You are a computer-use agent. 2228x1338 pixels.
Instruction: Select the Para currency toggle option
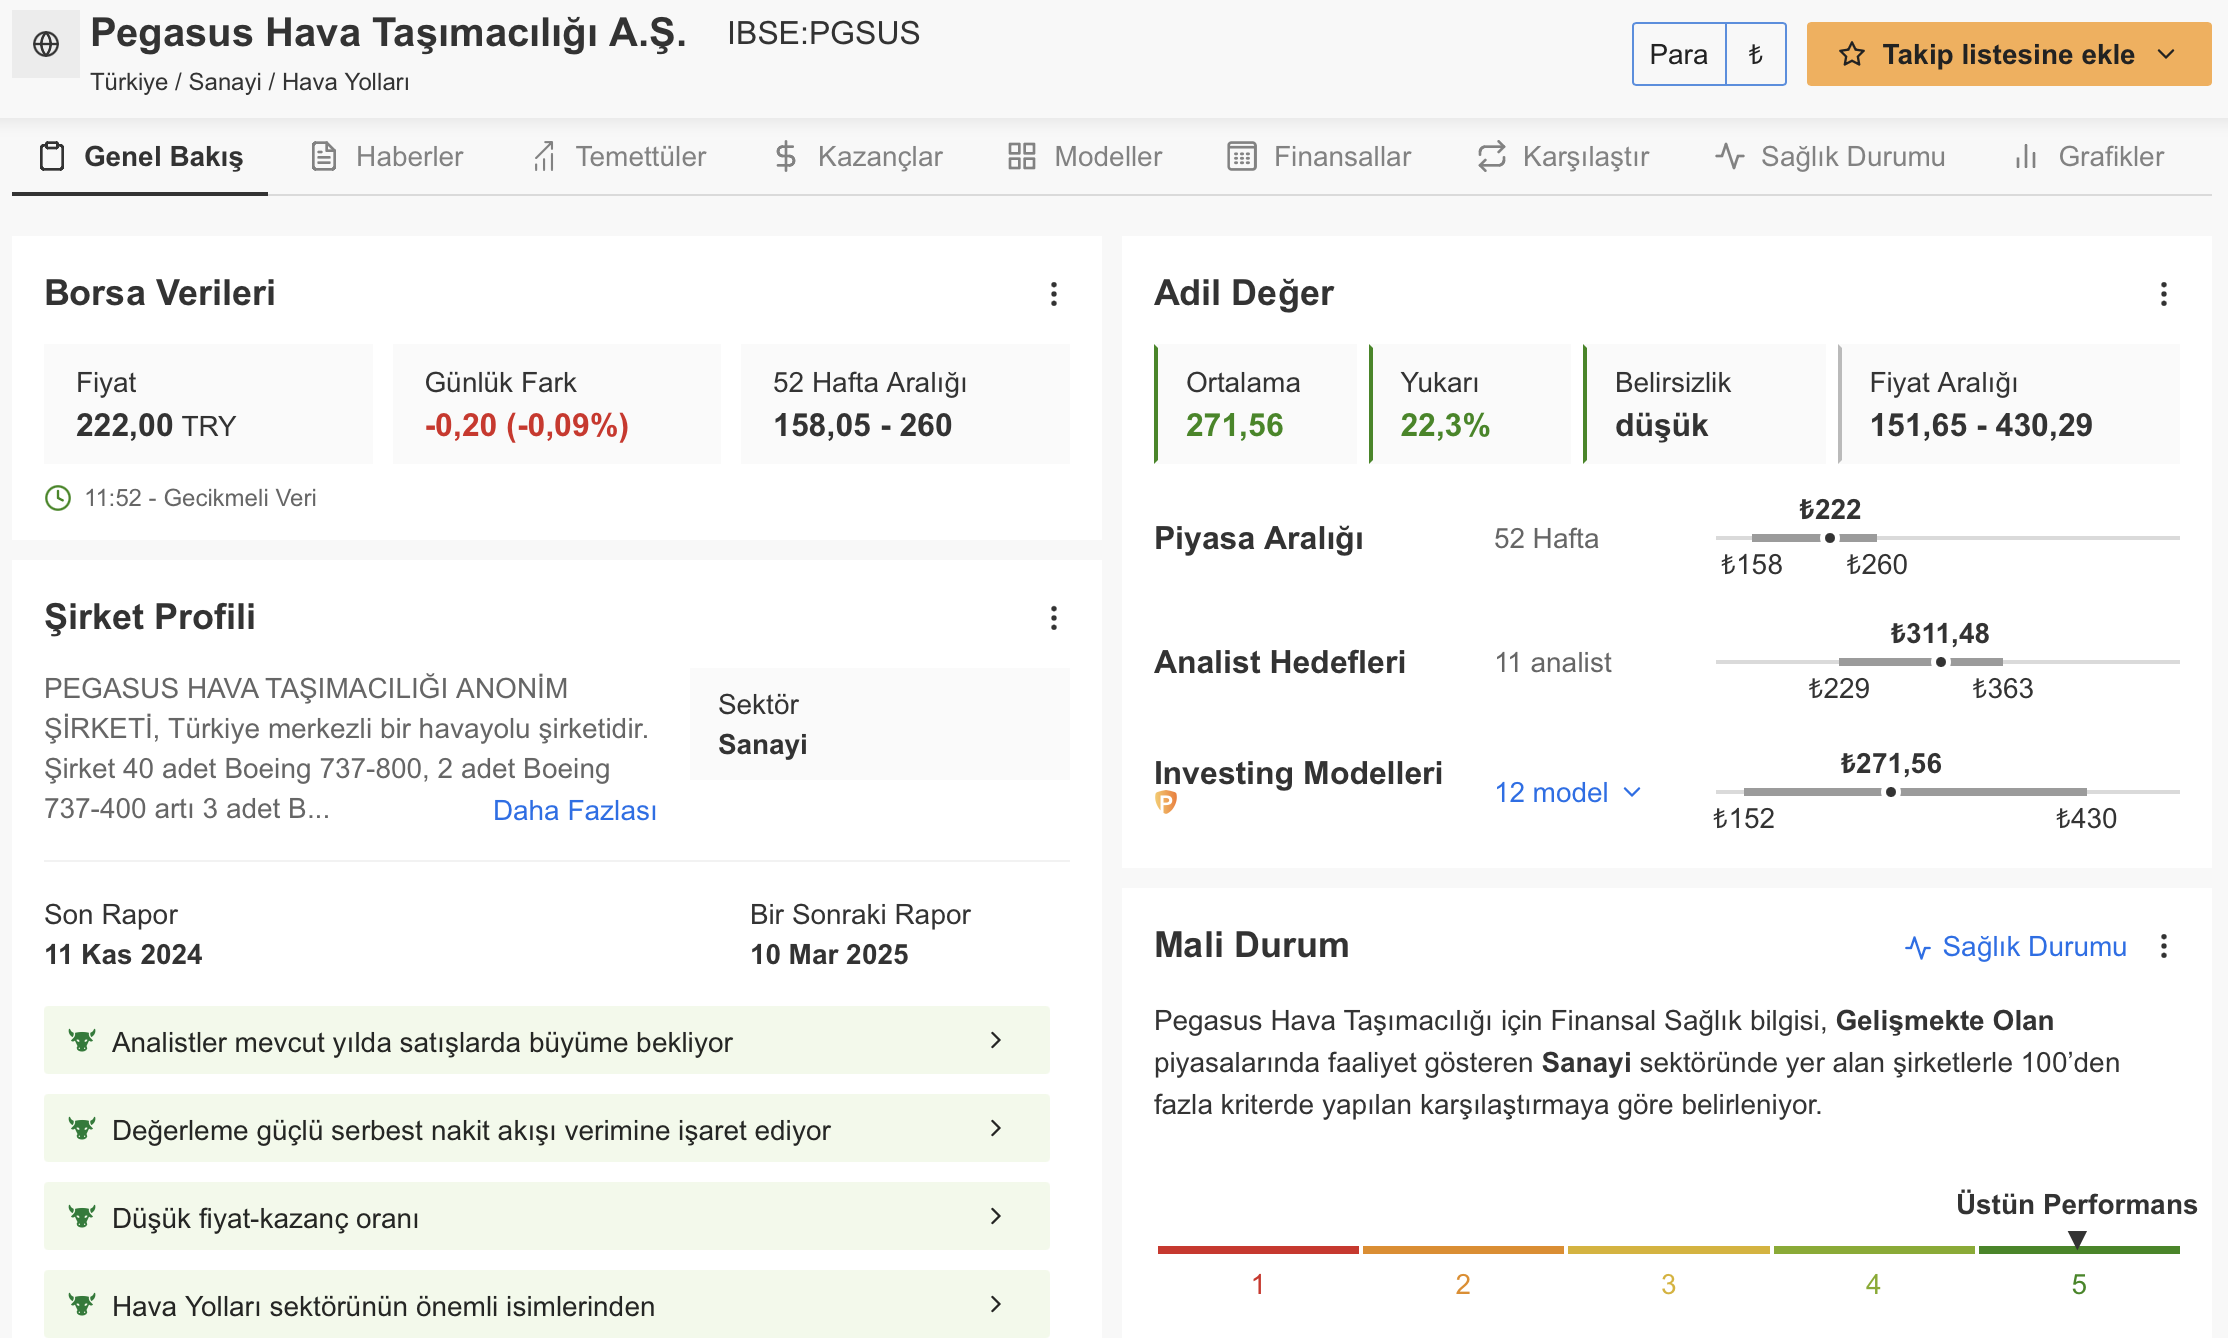[x=1679, y=54]
